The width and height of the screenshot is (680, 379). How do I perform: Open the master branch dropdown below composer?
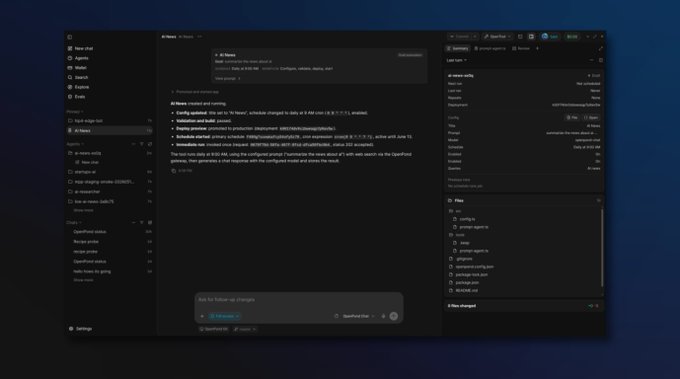coord(245,330)
